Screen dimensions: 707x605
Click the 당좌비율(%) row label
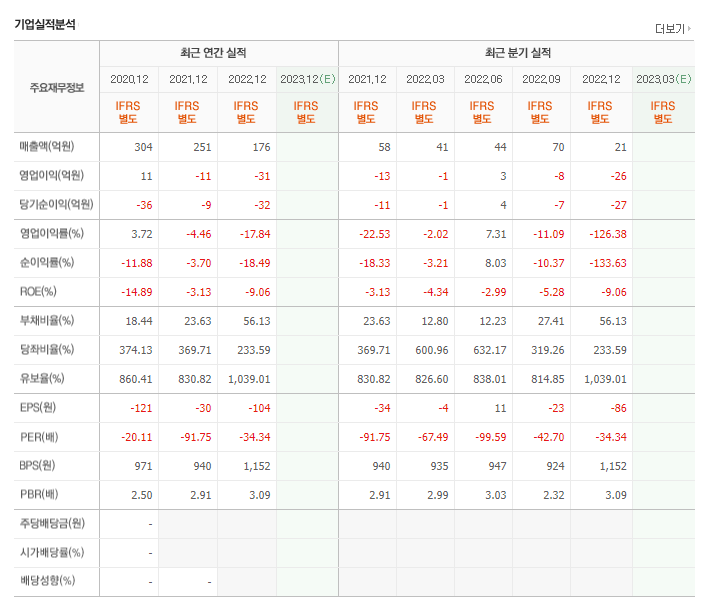[x=46, y=349]
